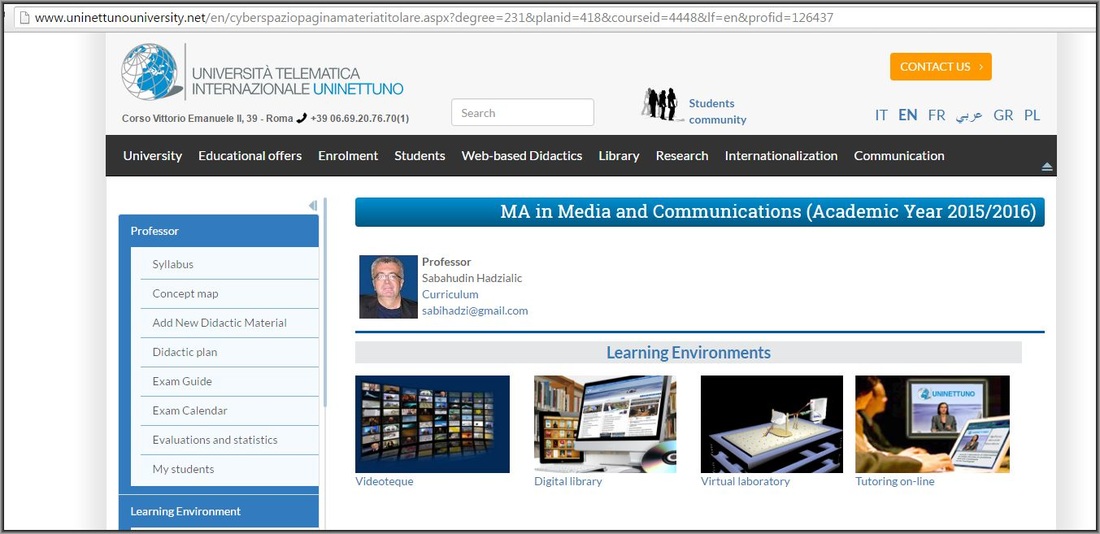
Task: Click the MA in Media and Communications header
Action: (x=699, y=212)
